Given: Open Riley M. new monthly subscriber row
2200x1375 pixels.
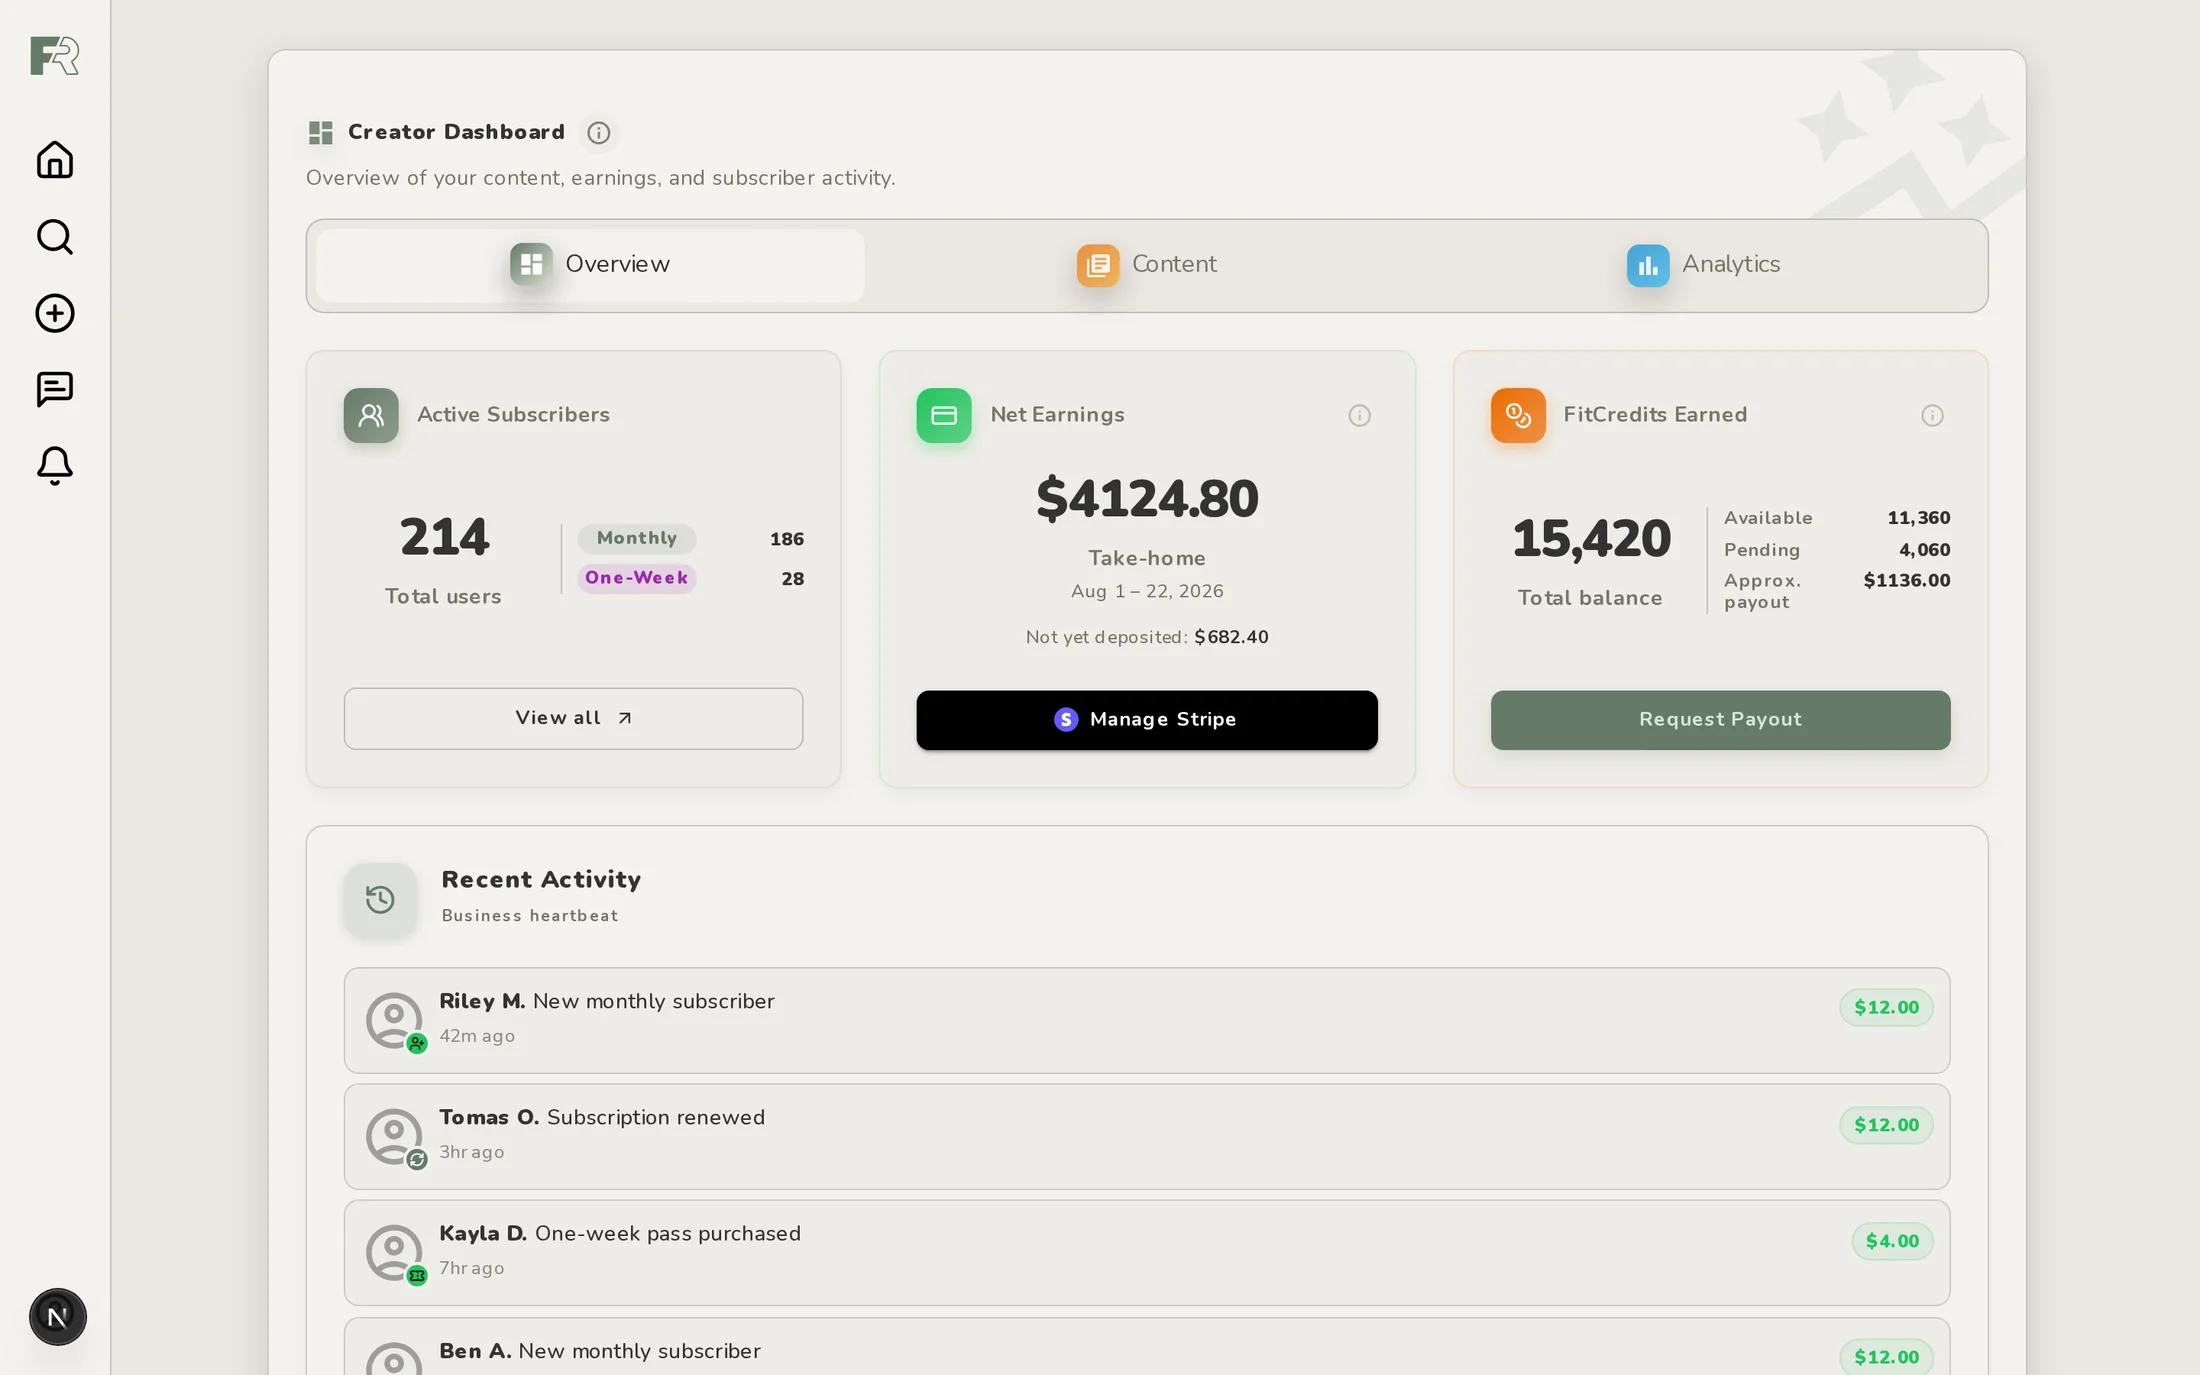Looking at the screenshot, I should (x=1147, y=1020).
